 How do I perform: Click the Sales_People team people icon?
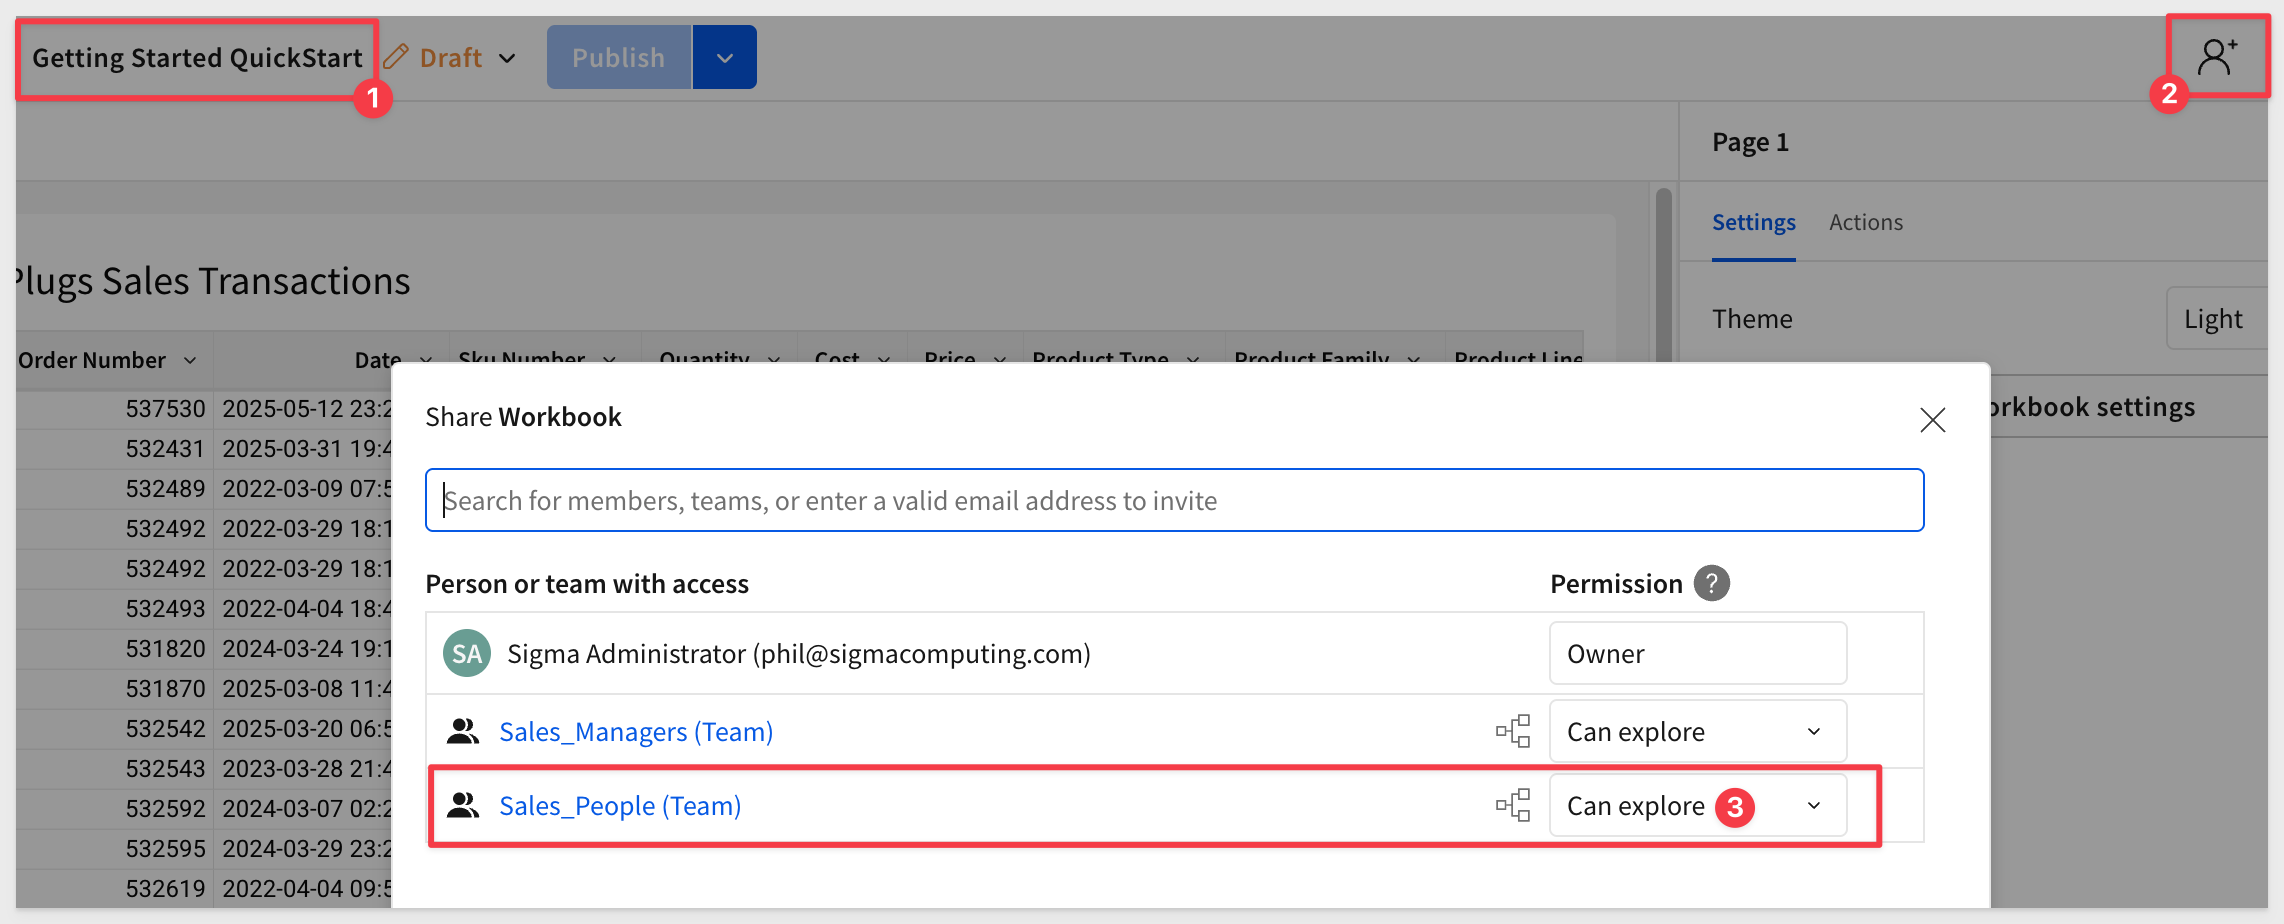(x=462, y=805)
